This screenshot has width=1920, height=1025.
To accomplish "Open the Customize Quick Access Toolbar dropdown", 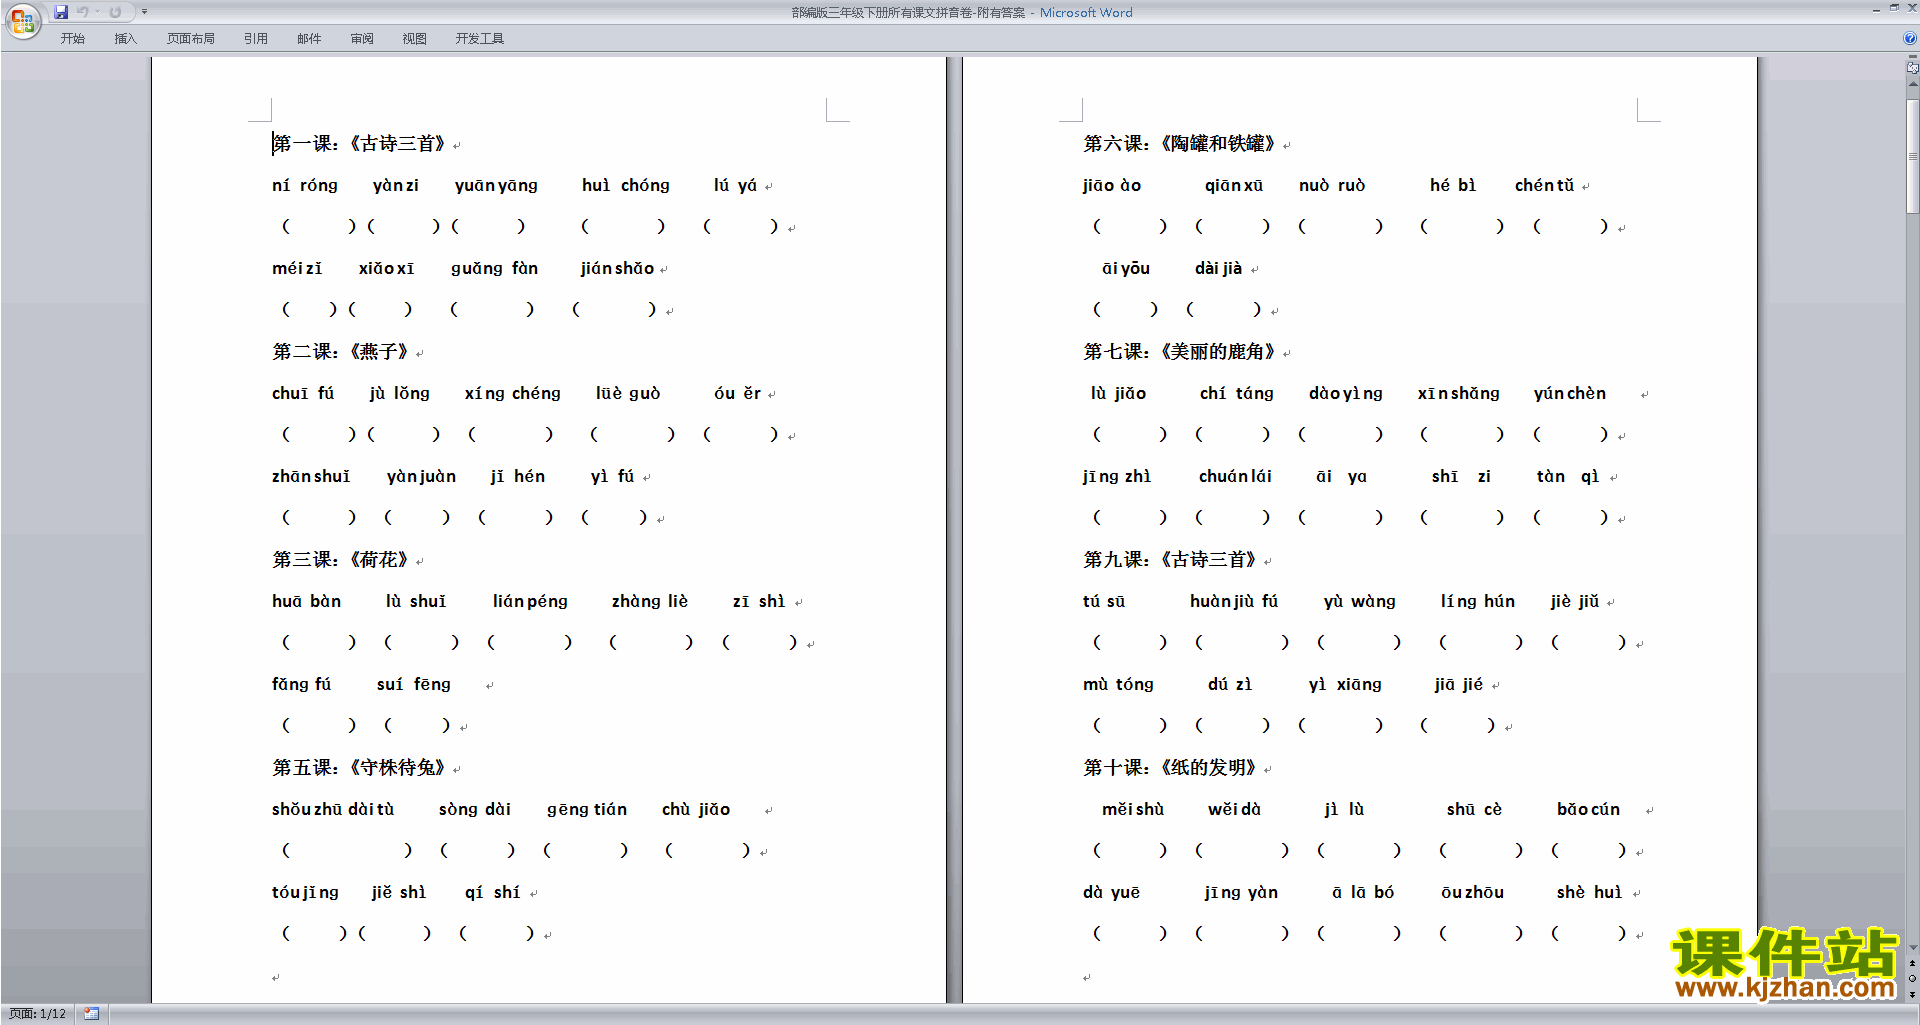I will coord(144,12).
